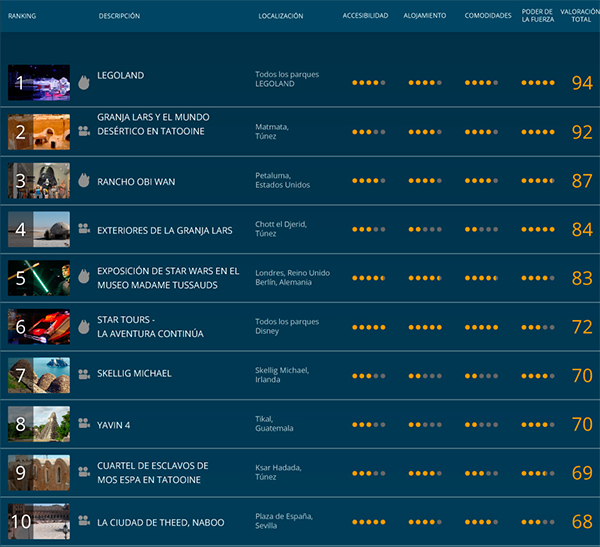Click the Valoración Total column header
This screenshot has width=600, height=547.
coord(580,16)
